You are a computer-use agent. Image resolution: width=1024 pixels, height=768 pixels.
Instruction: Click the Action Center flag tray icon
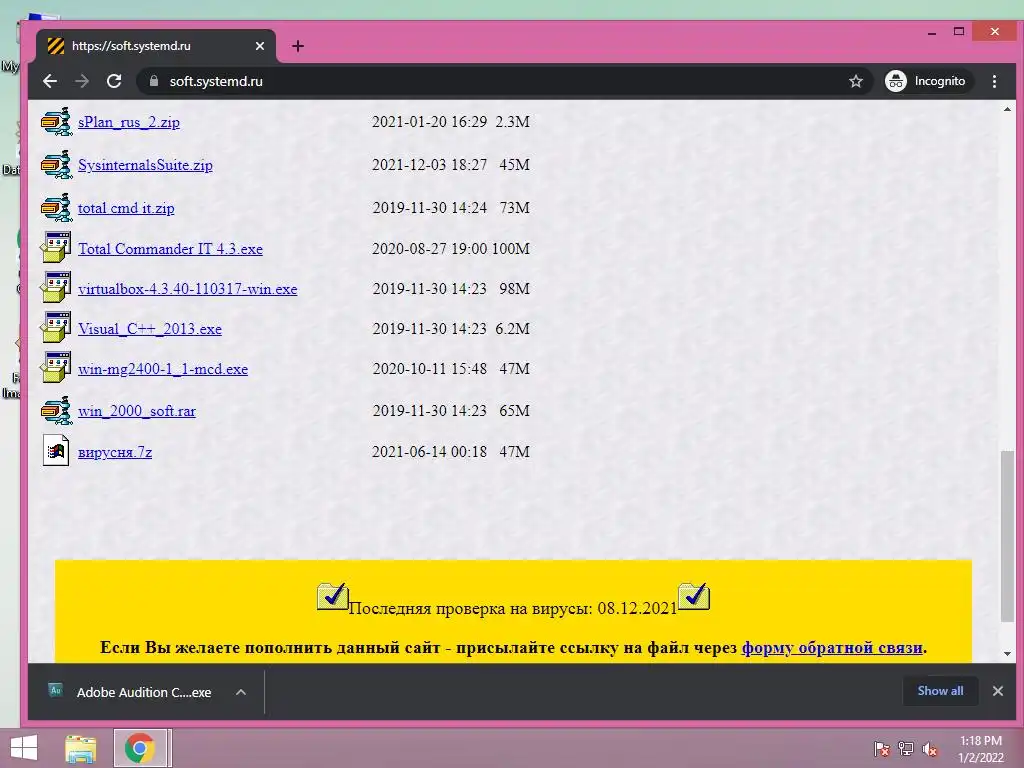(x=881, y=749)
